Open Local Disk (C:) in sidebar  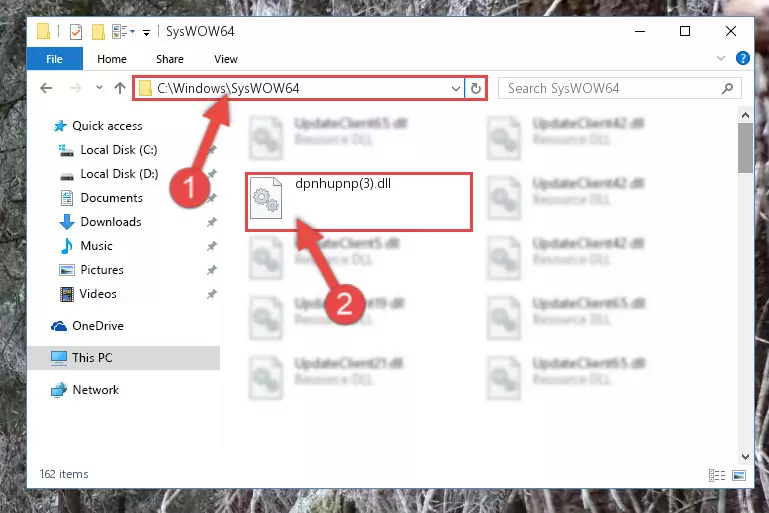point(119,150)
